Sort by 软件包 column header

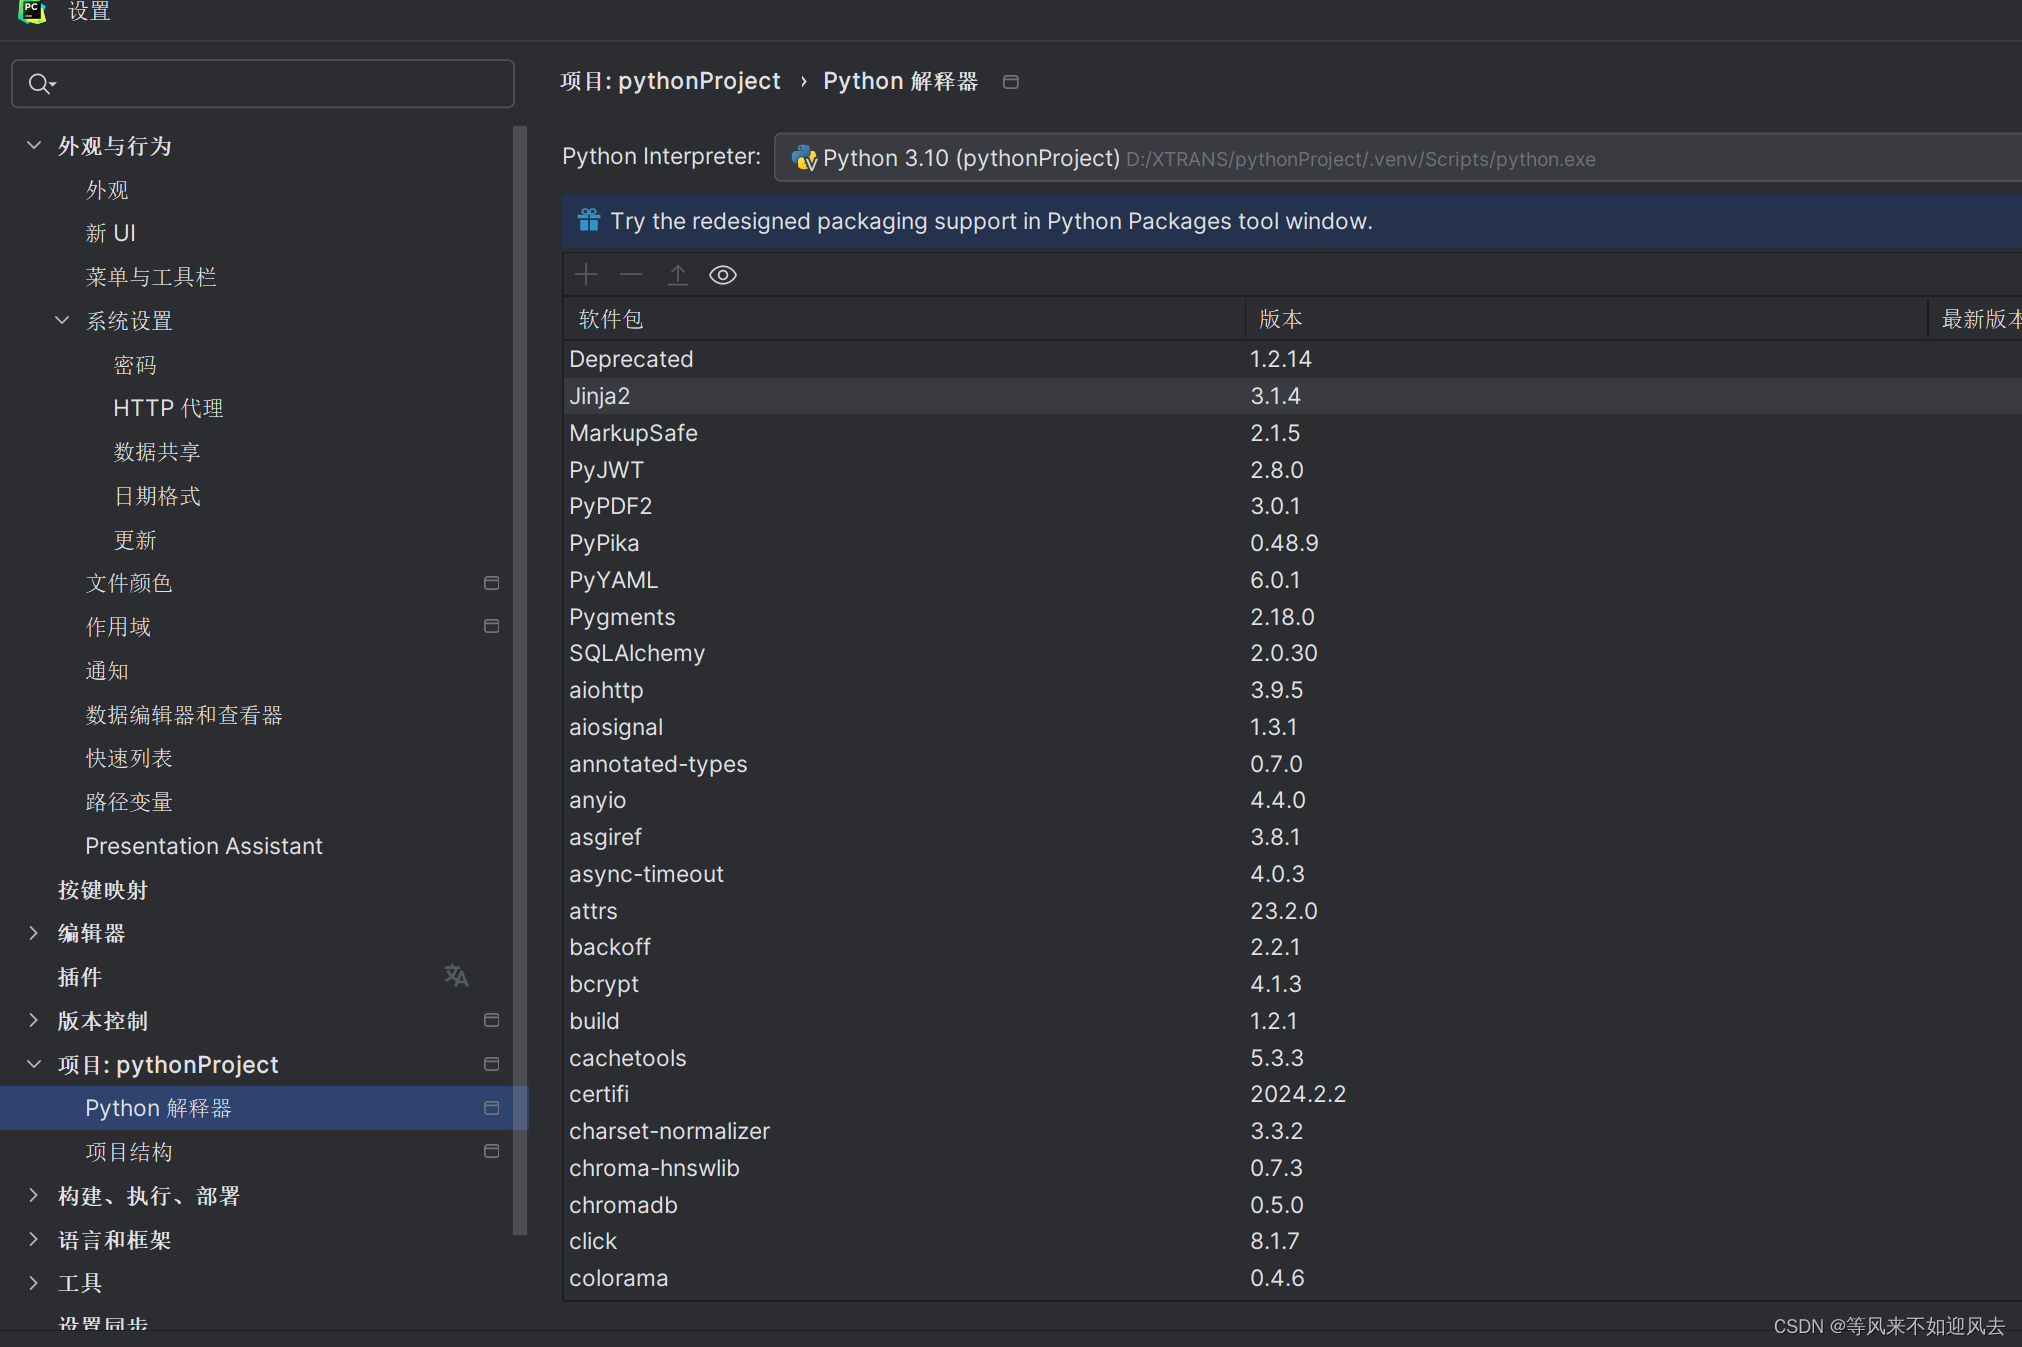point(905,319)
